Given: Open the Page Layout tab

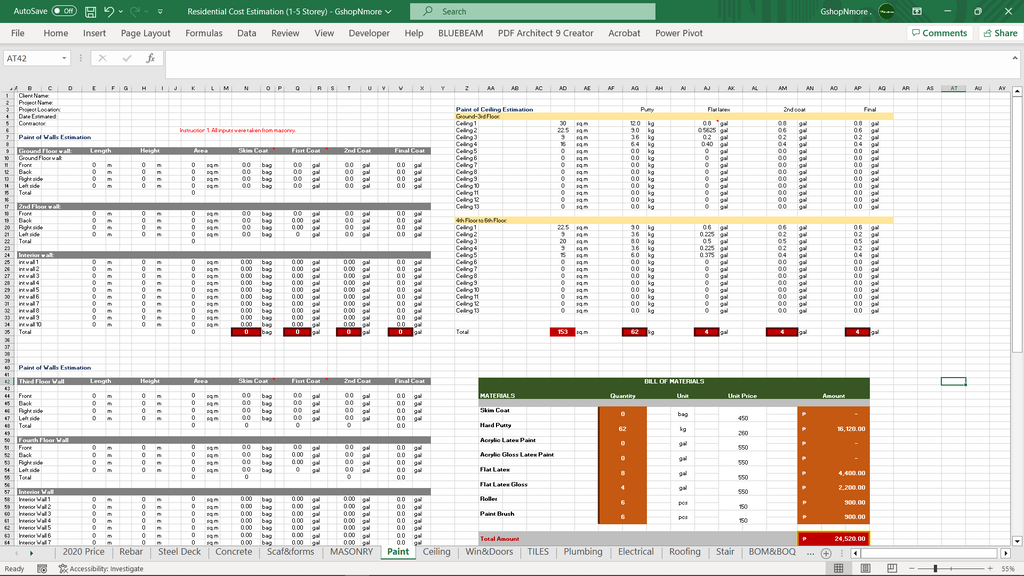Looking at the screenshot, I should point(145,33).
